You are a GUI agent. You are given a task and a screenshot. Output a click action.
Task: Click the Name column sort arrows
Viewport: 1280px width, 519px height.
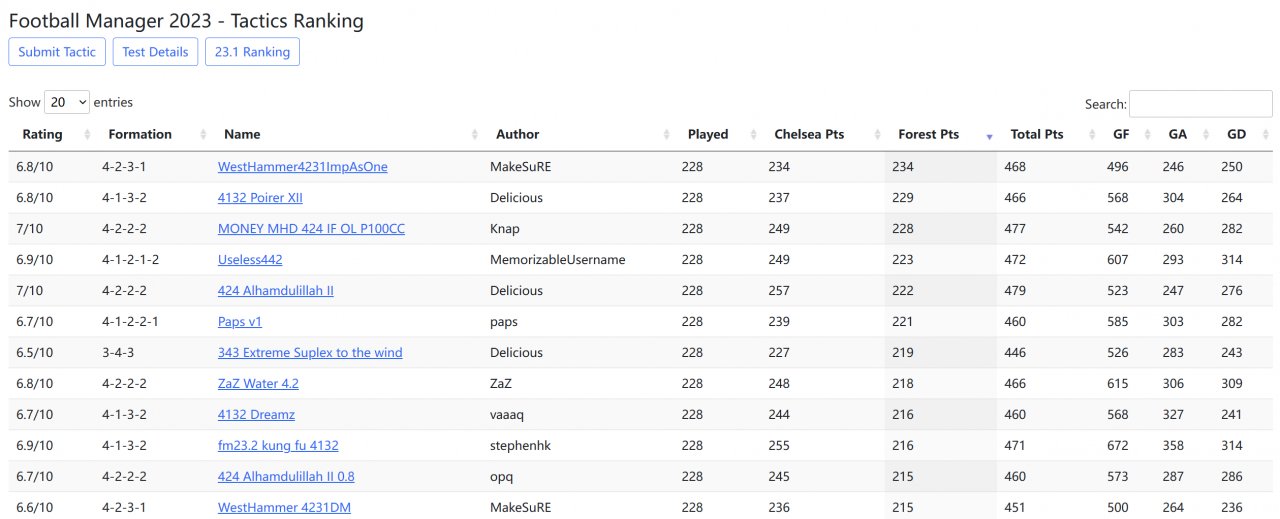pos(474,135)
